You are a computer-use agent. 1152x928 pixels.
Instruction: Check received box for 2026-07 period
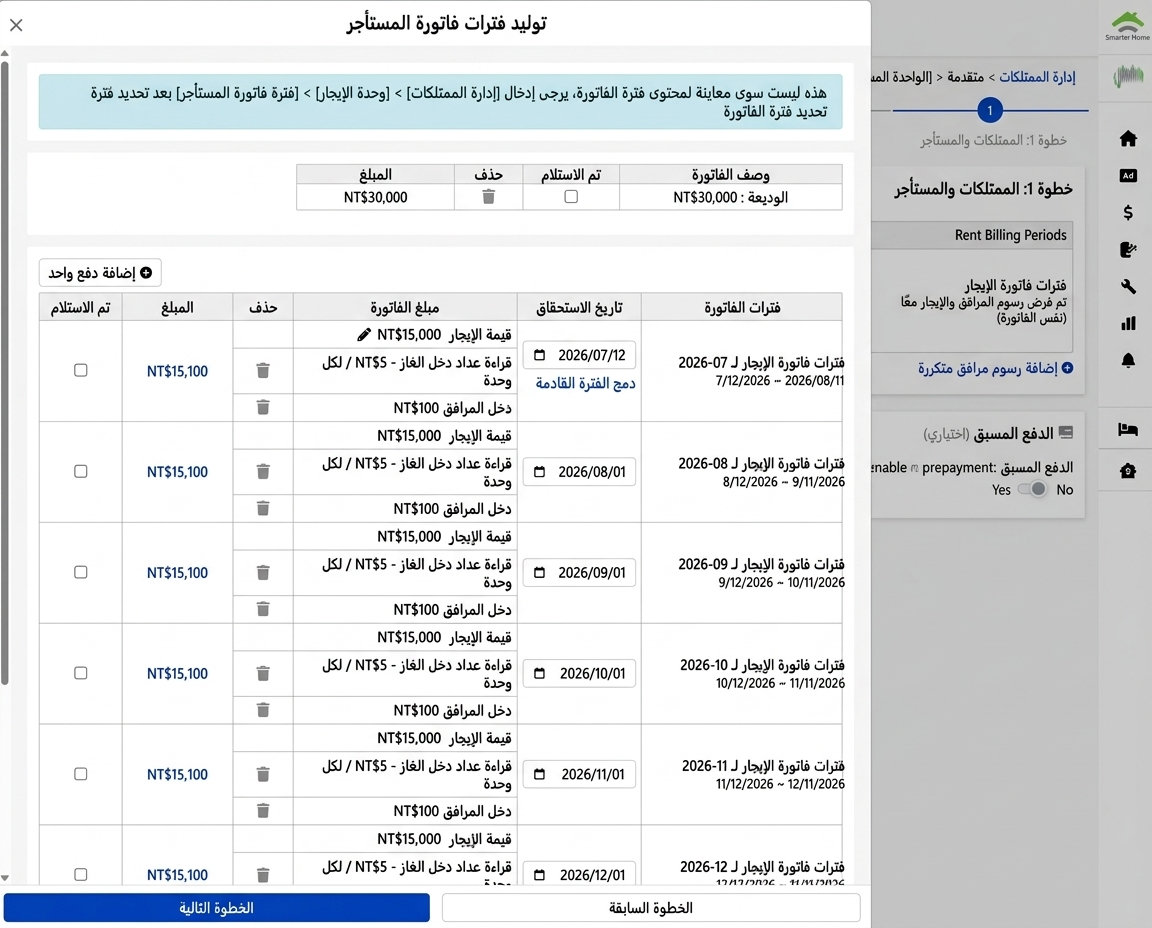click(x=81, y=370)
